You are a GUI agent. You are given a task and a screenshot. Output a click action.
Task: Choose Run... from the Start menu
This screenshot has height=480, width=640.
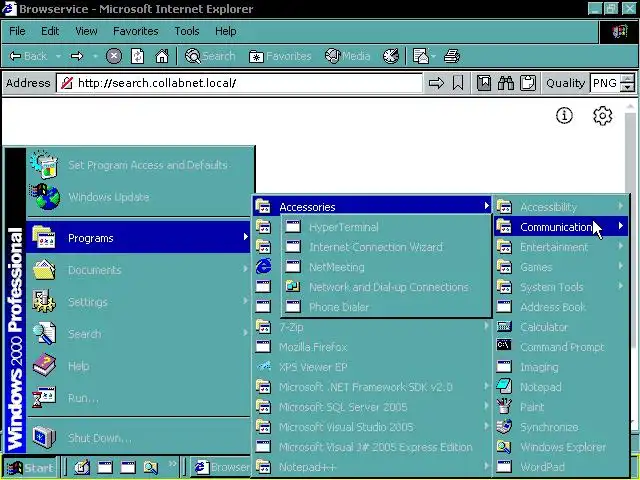pyautogui.click(x=139, y=398)
